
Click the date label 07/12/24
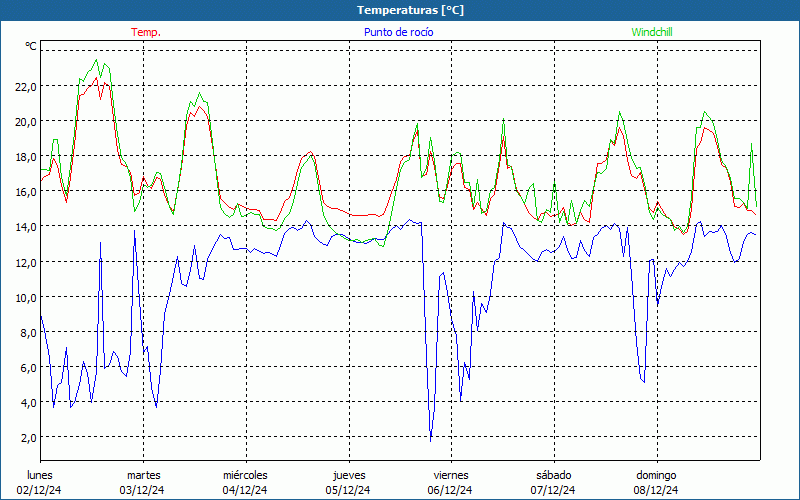553,490
